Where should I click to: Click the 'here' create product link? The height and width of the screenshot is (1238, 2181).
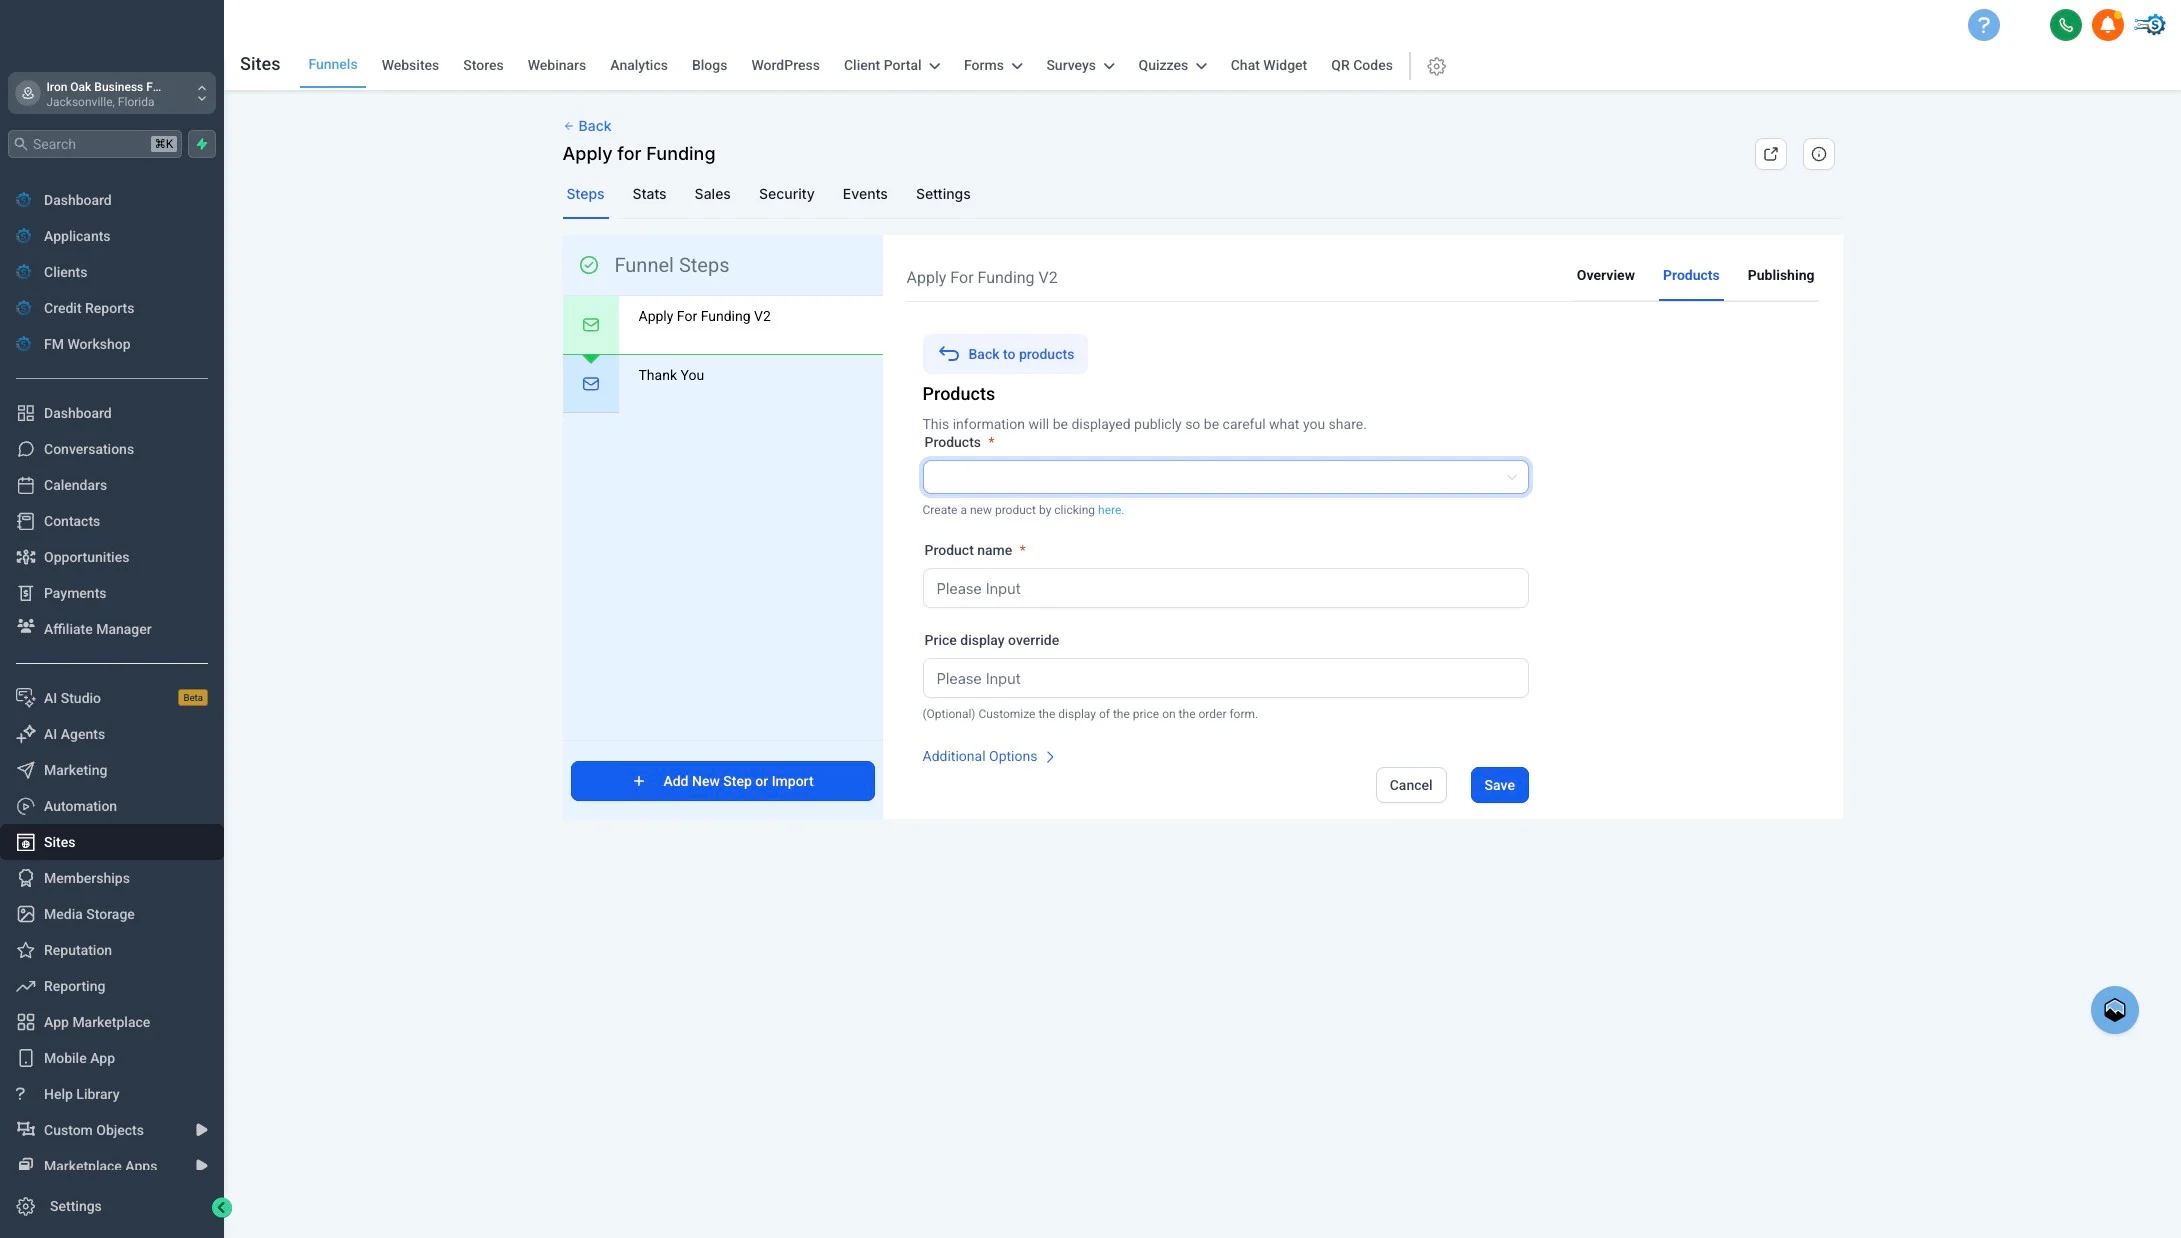pyautogui.click(x=1109, y=510)
